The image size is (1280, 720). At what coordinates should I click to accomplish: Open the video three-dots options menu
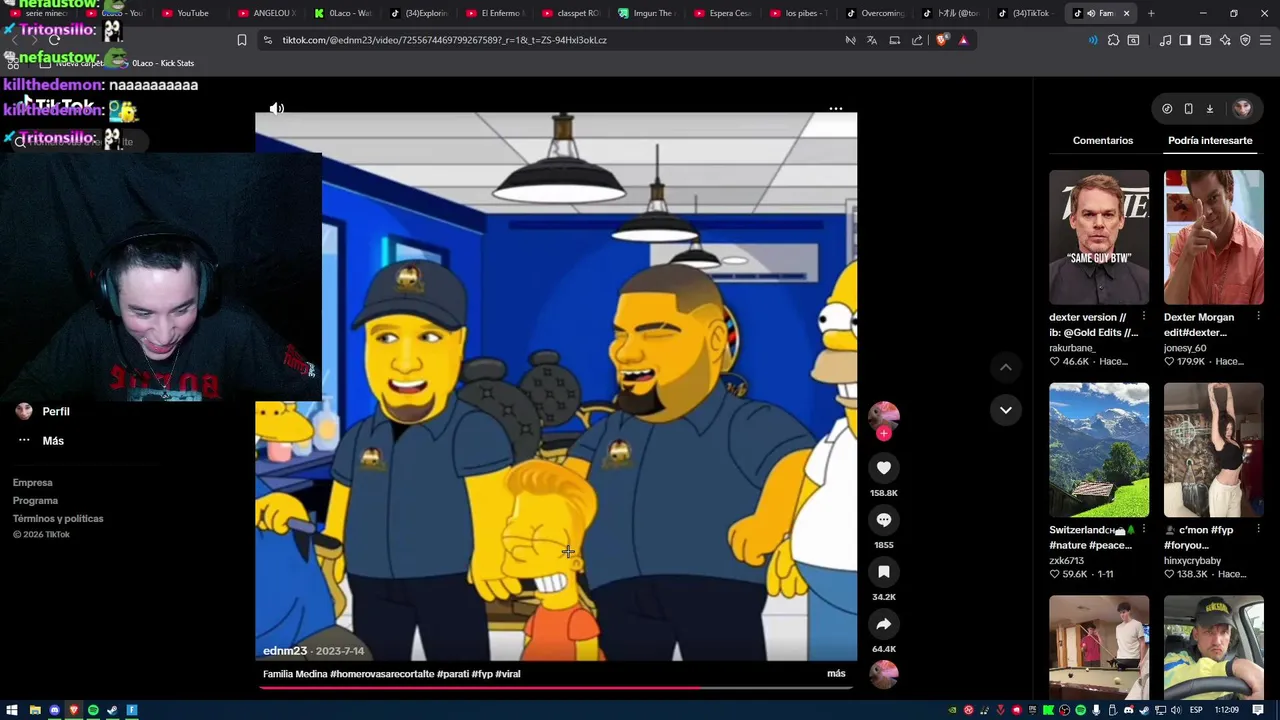(836, 108)
